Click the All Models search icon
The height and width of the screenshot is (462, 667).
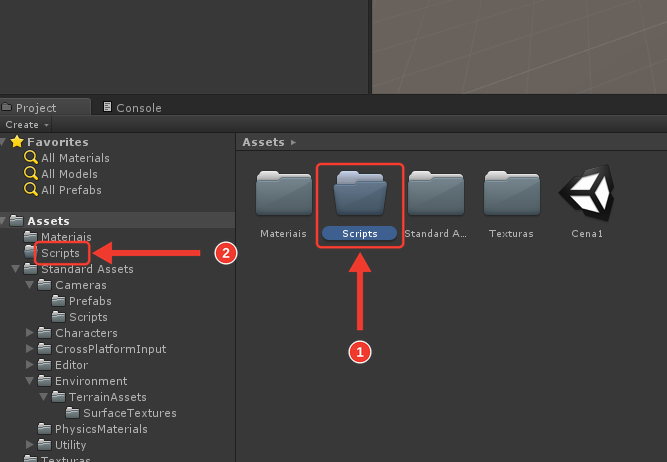(31, 174)
